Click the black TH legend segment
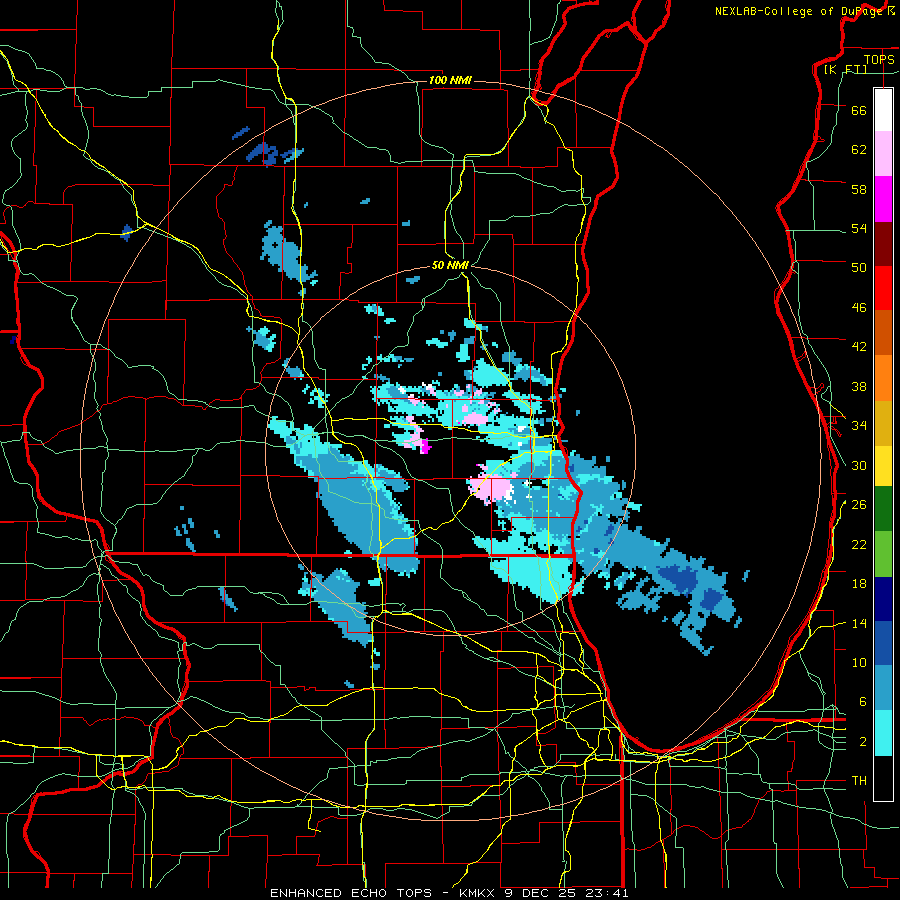 [x=883, y=777]
